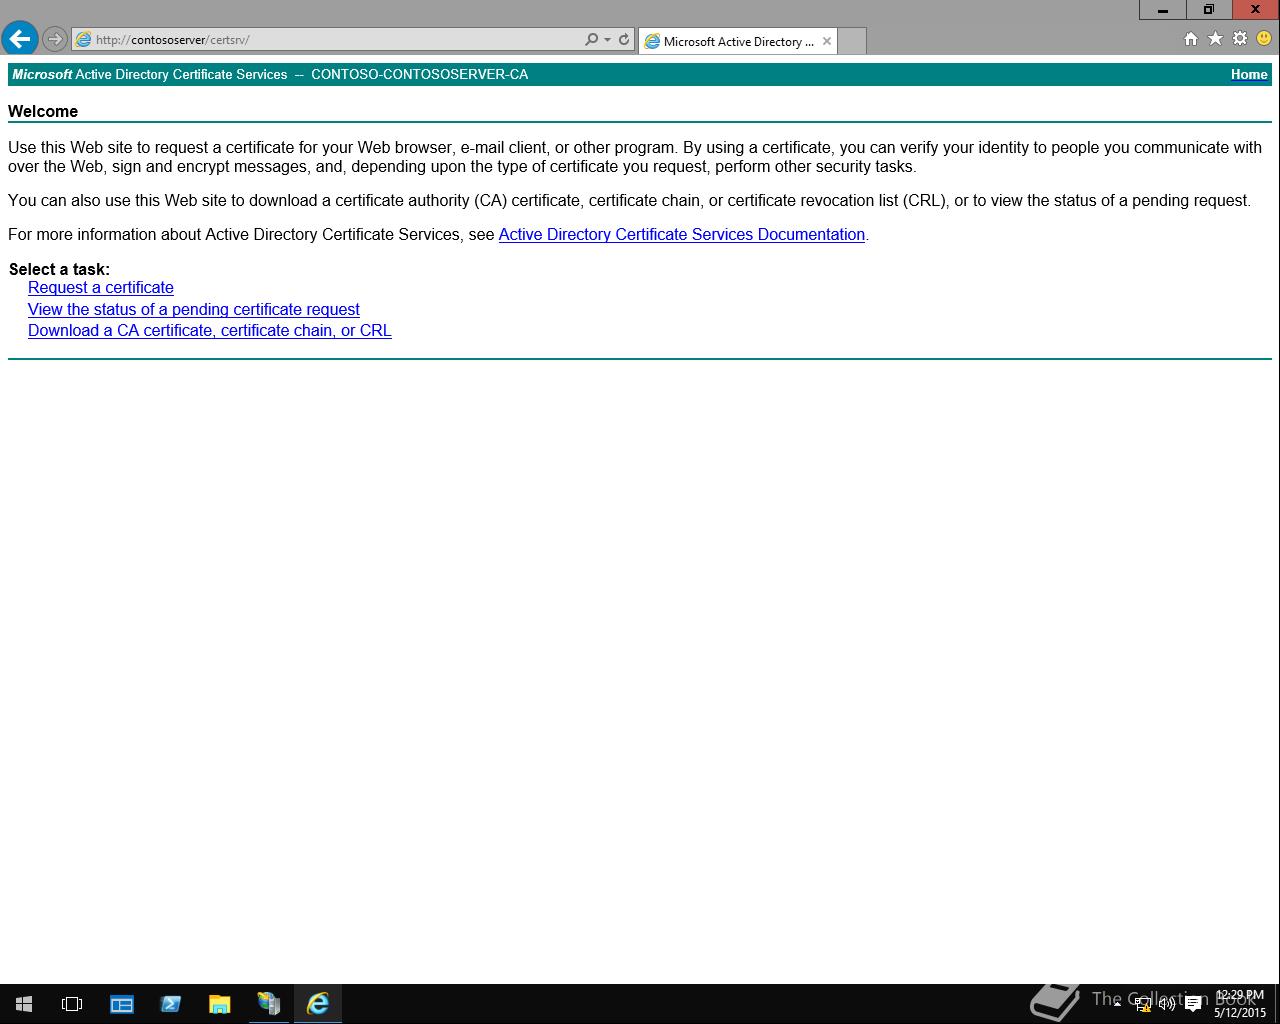
Task: Click the Home link in teal banner
Action: tap(1249, 74)
